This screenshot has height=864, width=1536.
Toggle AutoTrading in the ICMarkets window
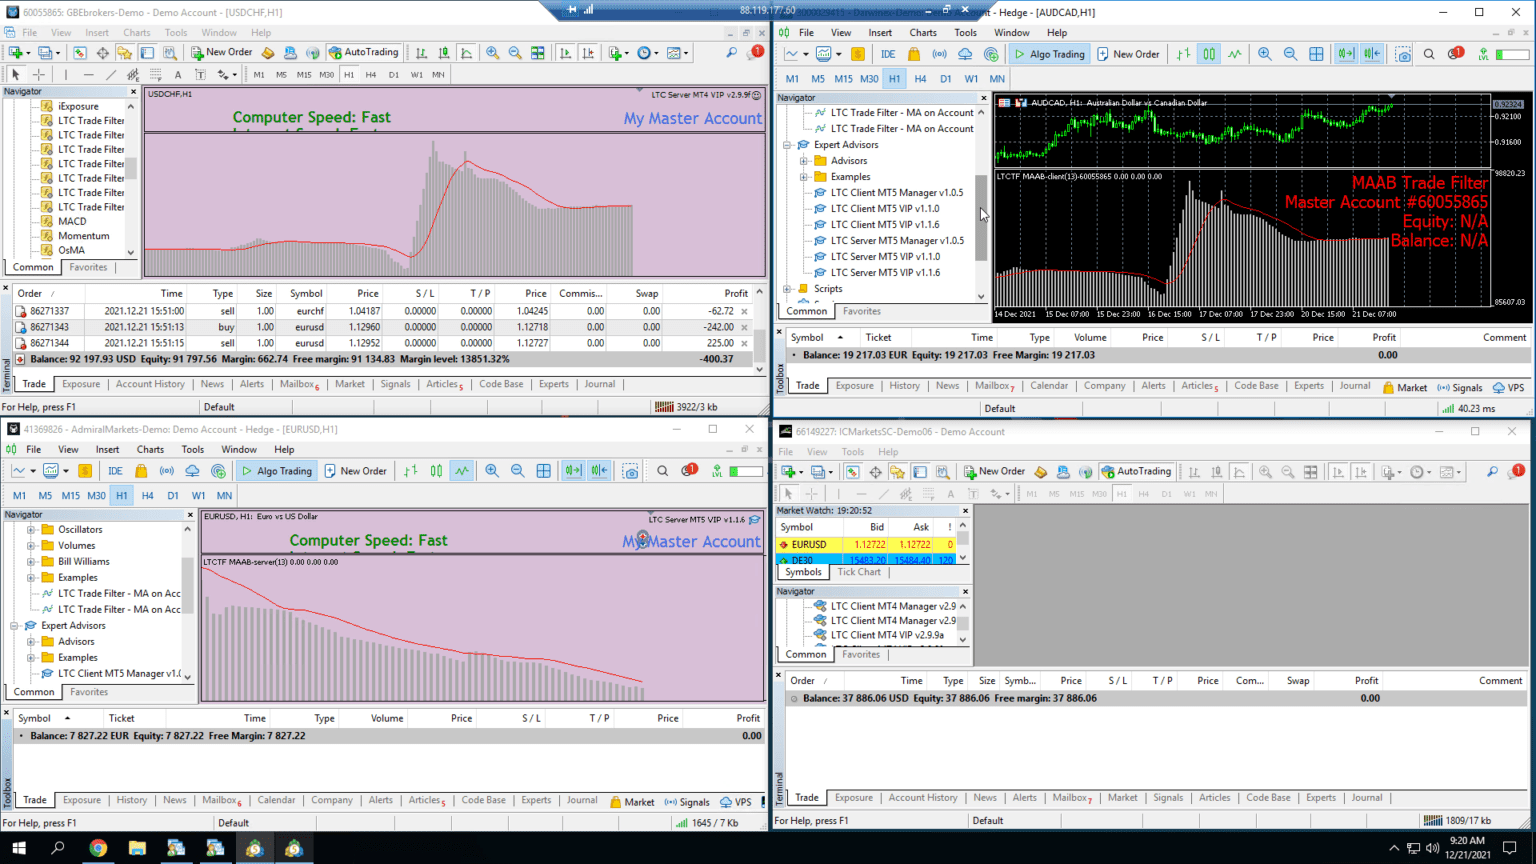coord(1136,471)
